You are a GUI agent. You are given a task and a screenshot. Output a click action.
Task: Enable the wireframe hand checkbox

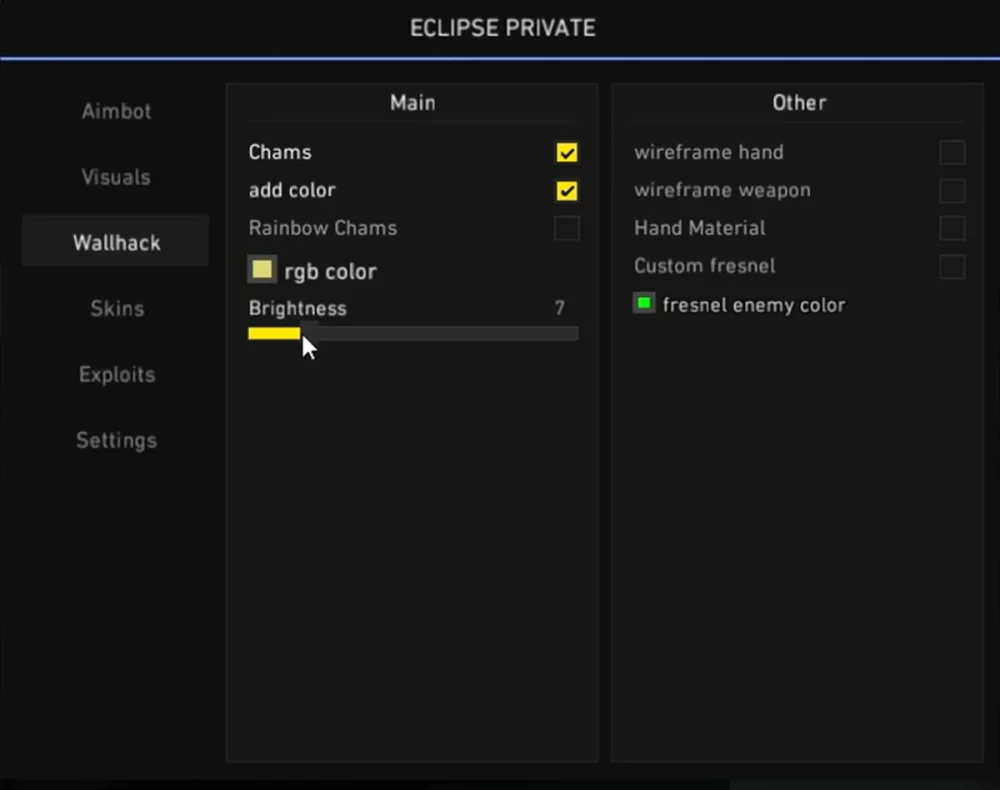click(952, 153)
